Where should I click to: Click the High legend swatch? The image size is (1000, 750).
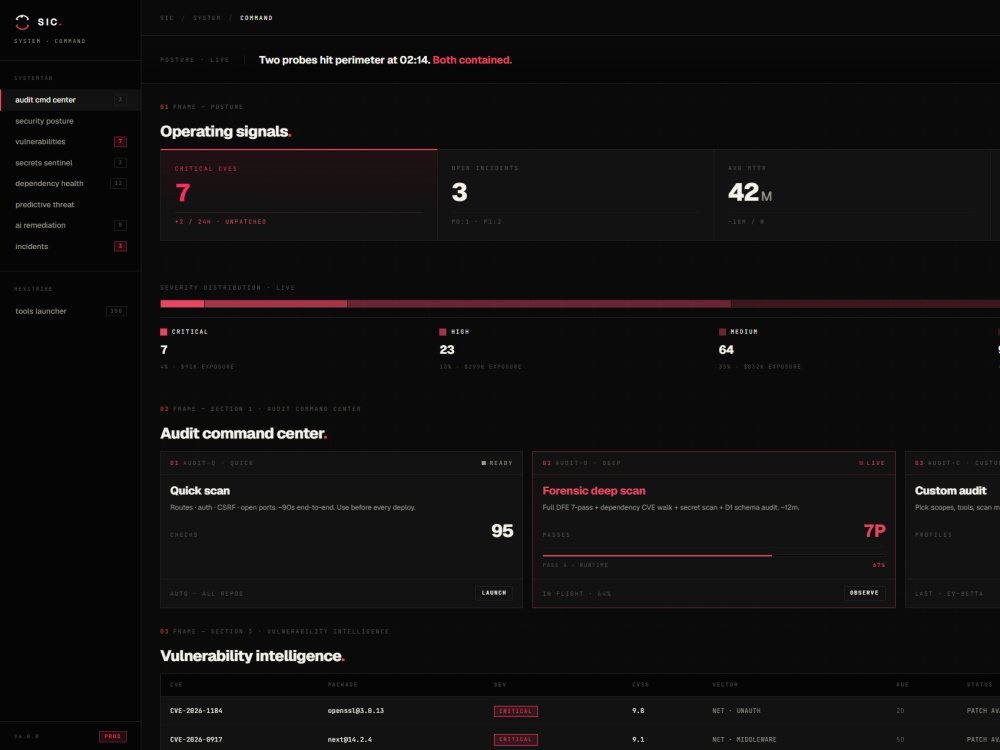tap(443, 332)
